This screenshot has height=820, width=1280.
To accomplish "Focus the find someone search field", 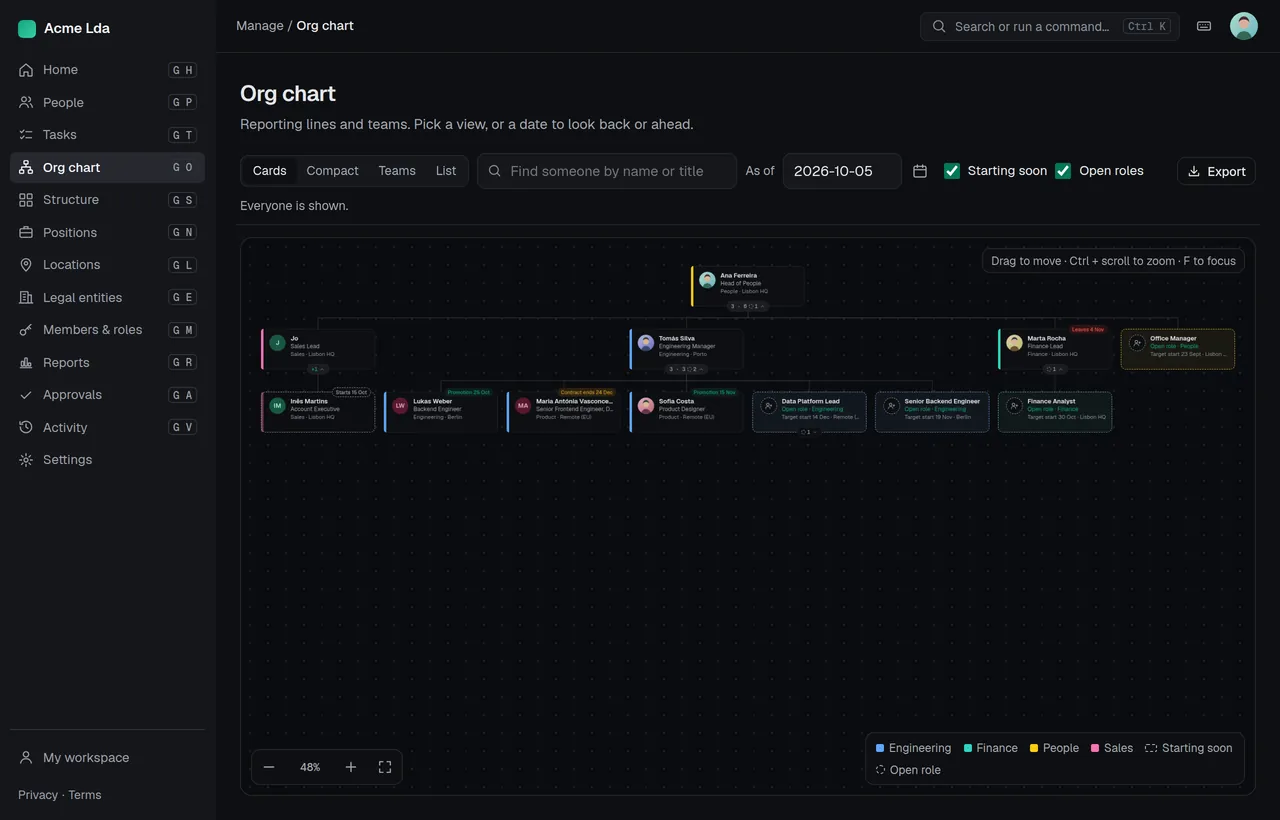I will tap(607, 171).
